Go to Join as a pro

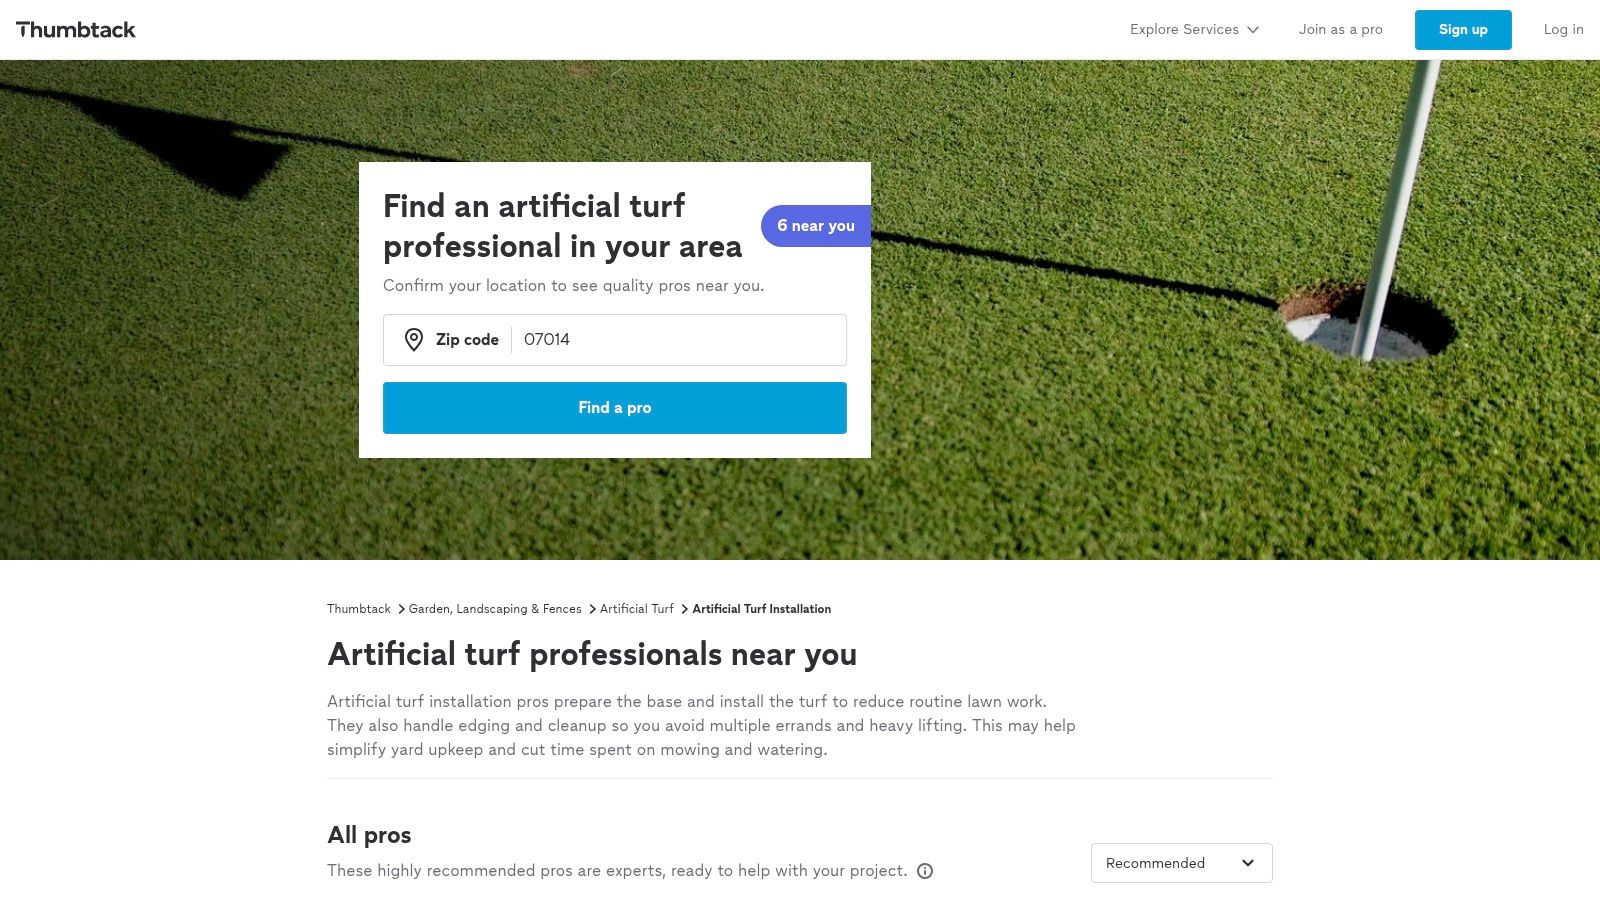pyautogui.click(x=1340, y=30)
